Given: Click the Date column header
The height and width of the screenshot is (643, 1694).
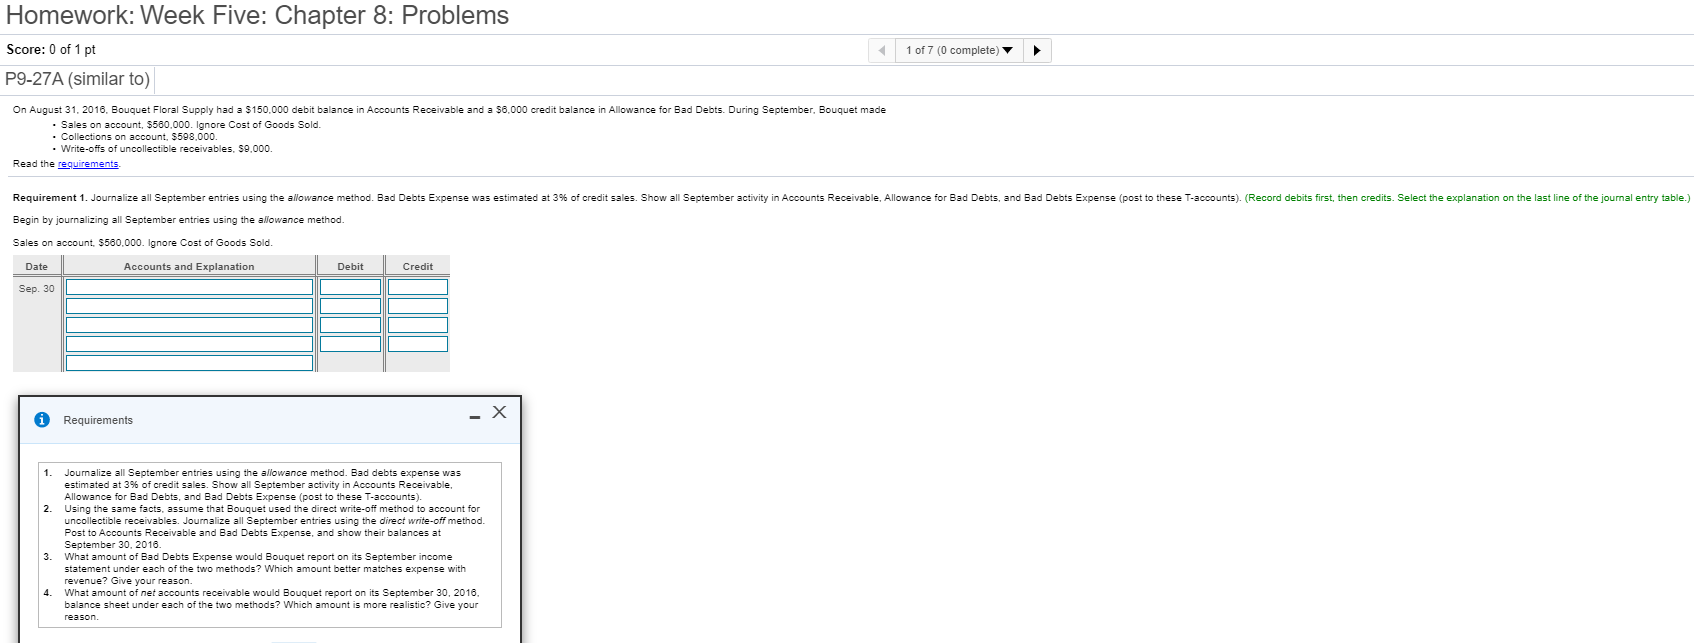Looking at the screenshot, I should pyautogui.click(x=37, y=267).
